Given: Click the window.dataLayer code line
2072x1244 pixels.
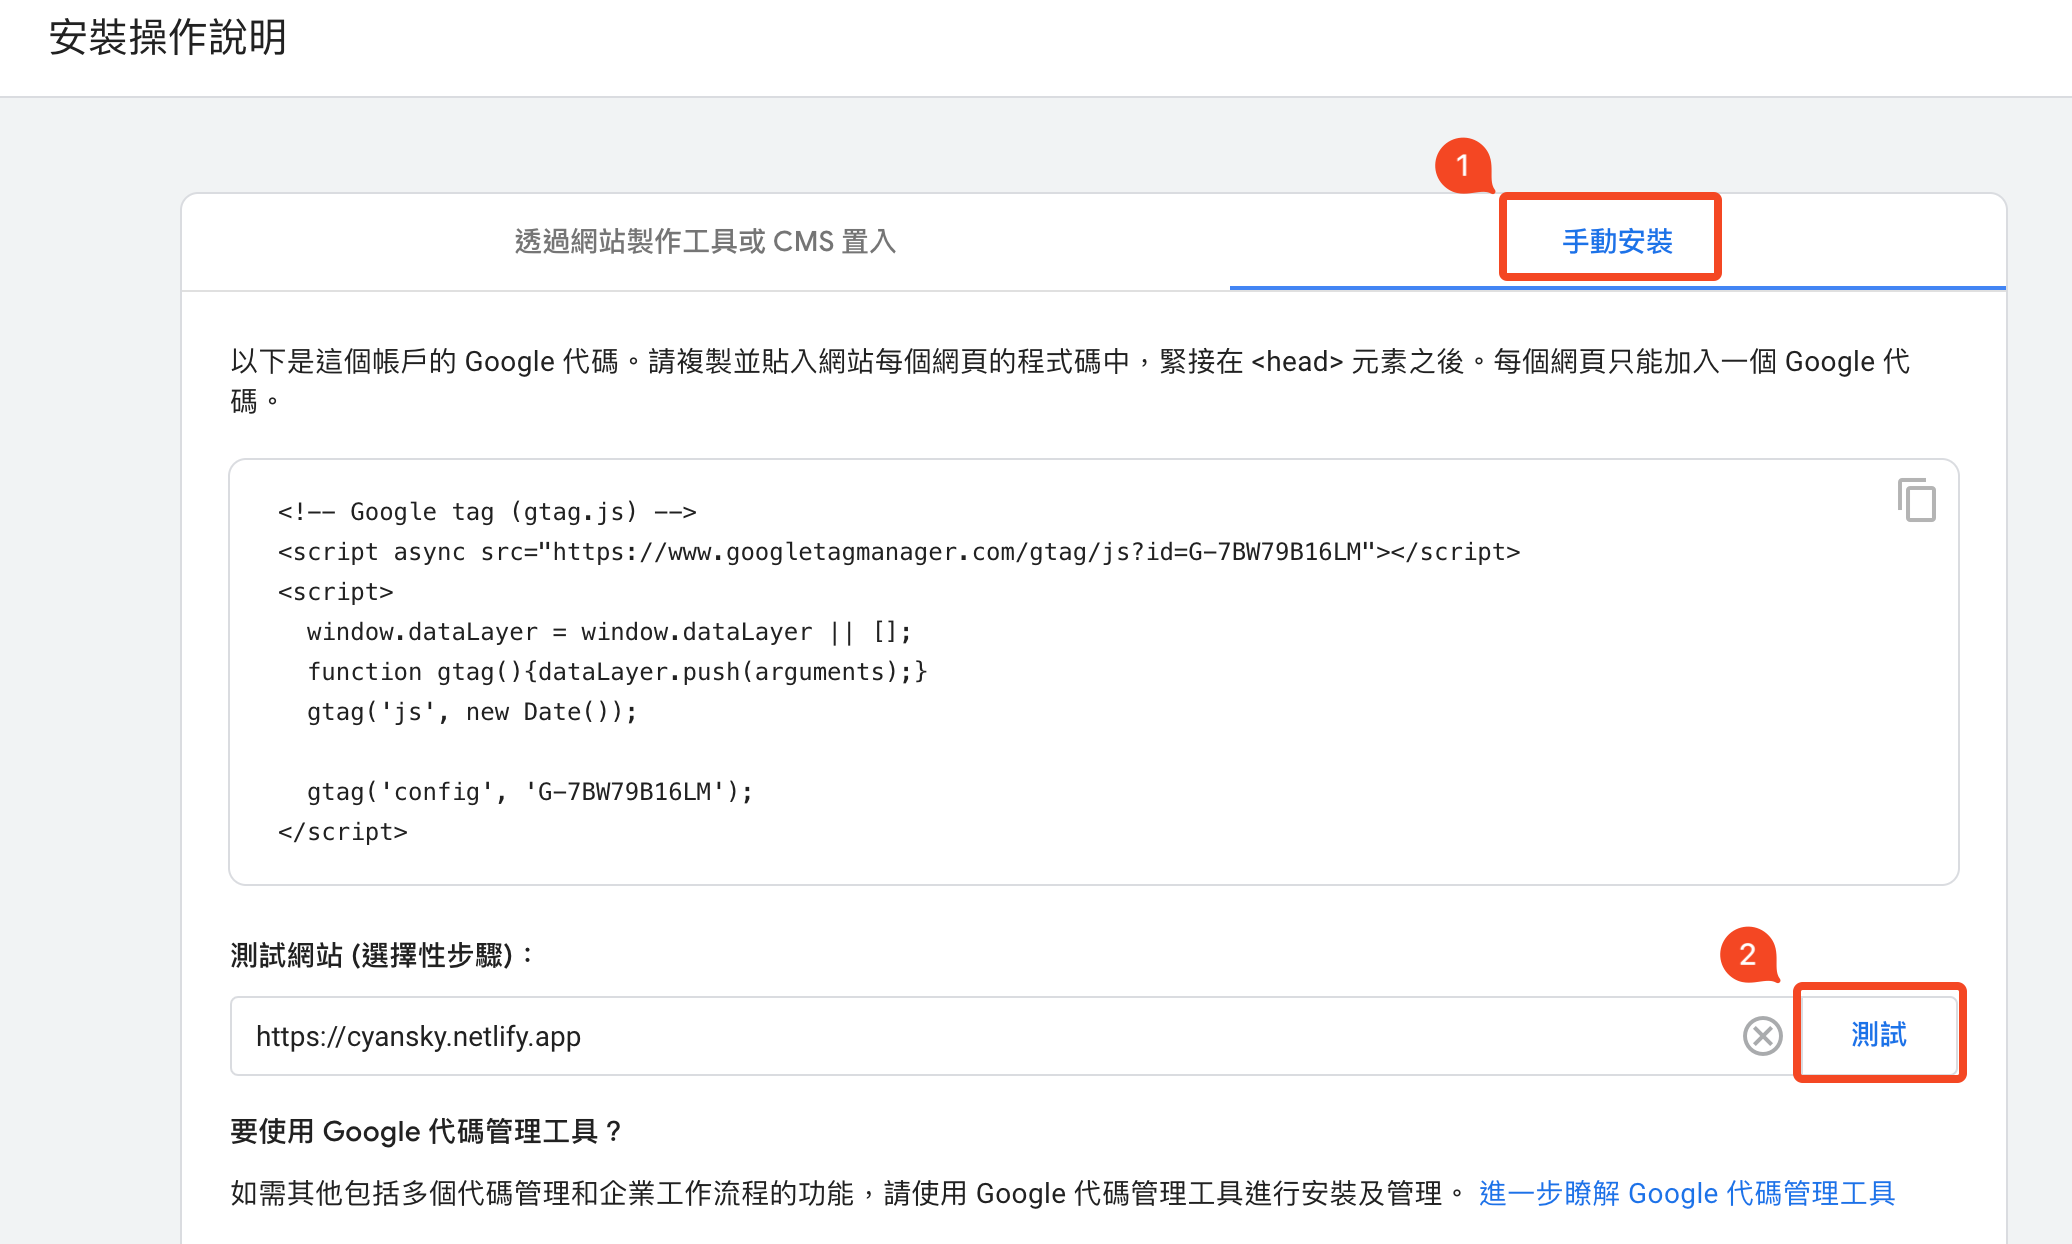Looking at the screenshot, I should coord(609,632).
